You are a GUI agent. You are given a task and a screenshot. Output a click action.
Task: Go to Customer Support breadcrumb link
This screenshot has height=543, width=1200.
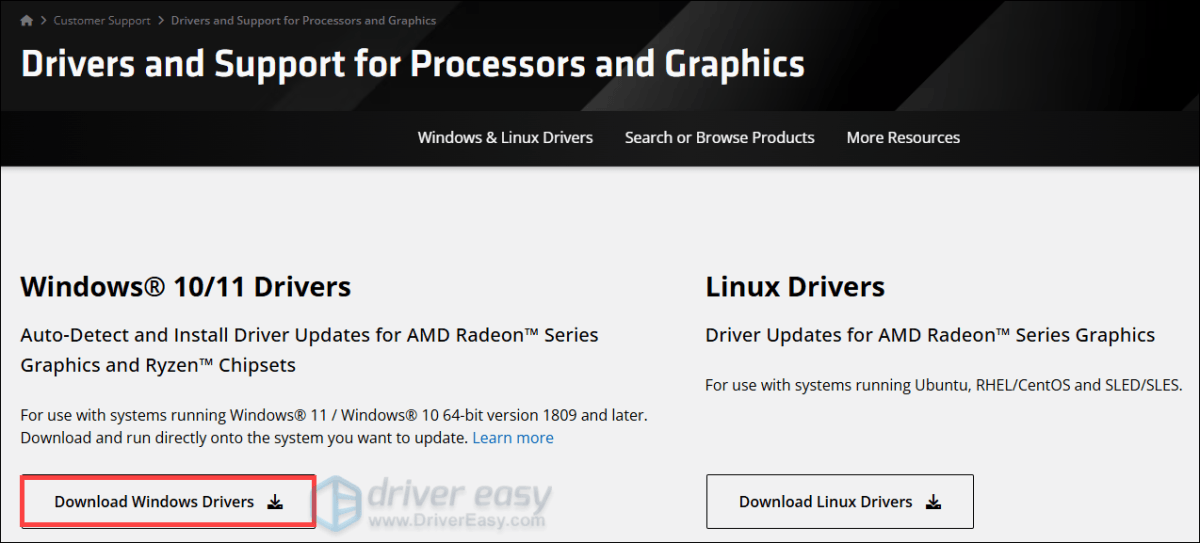pyautogui.click(x=102, y=20)
